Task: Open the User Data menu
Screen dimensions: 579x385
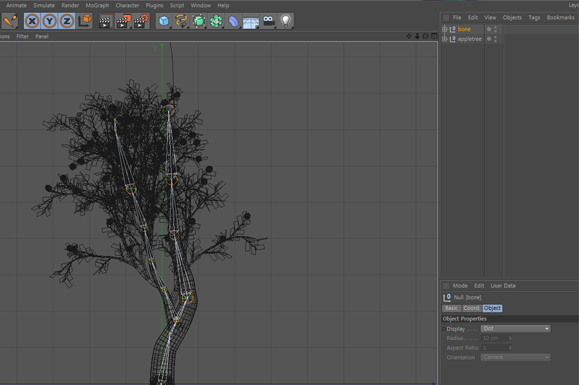Action: point(503,286)
